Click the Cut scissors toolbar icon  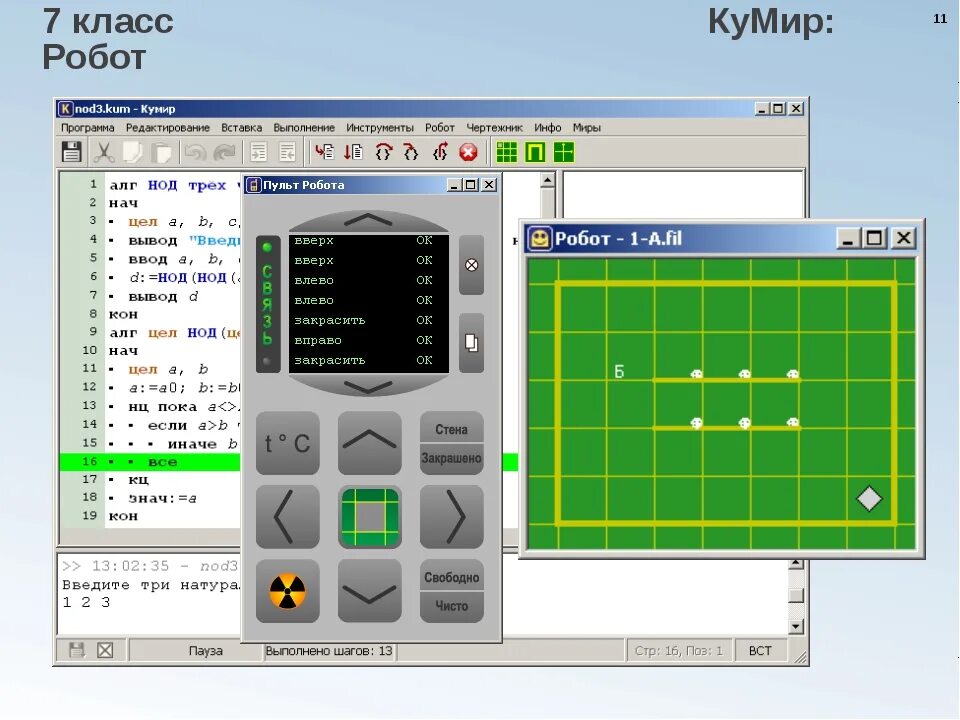tap(104, 152)
